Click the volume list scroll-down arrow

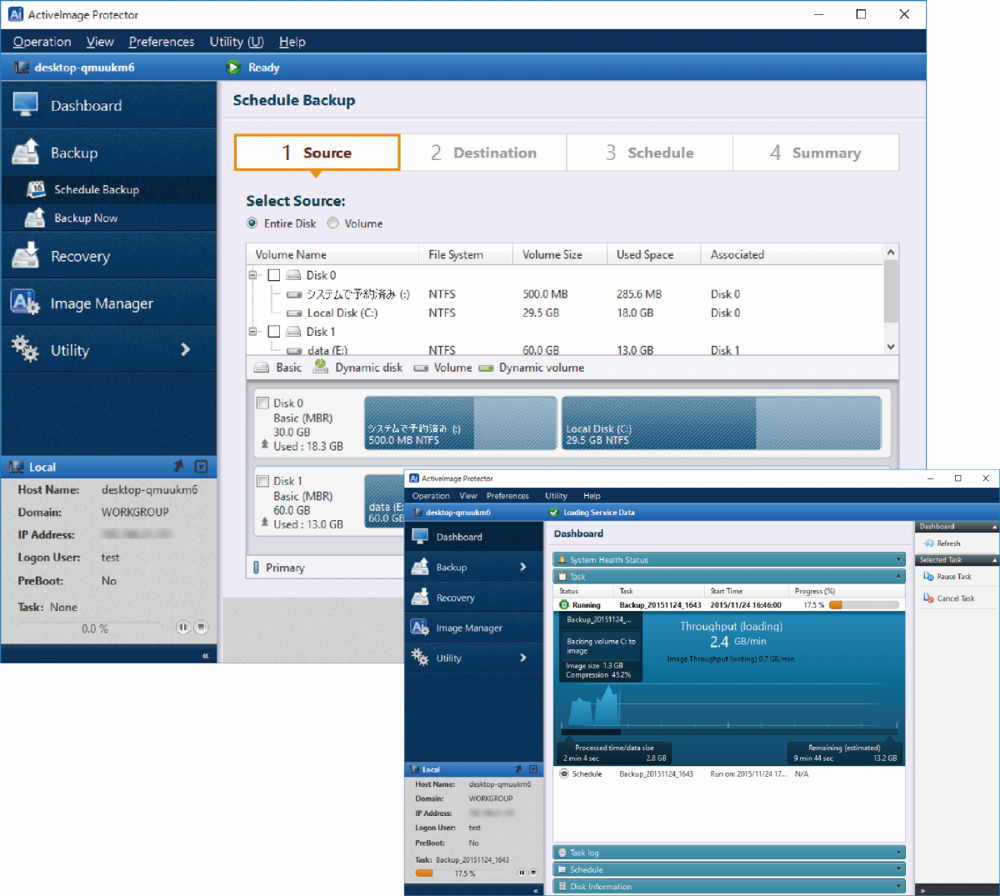click(891, 347)
